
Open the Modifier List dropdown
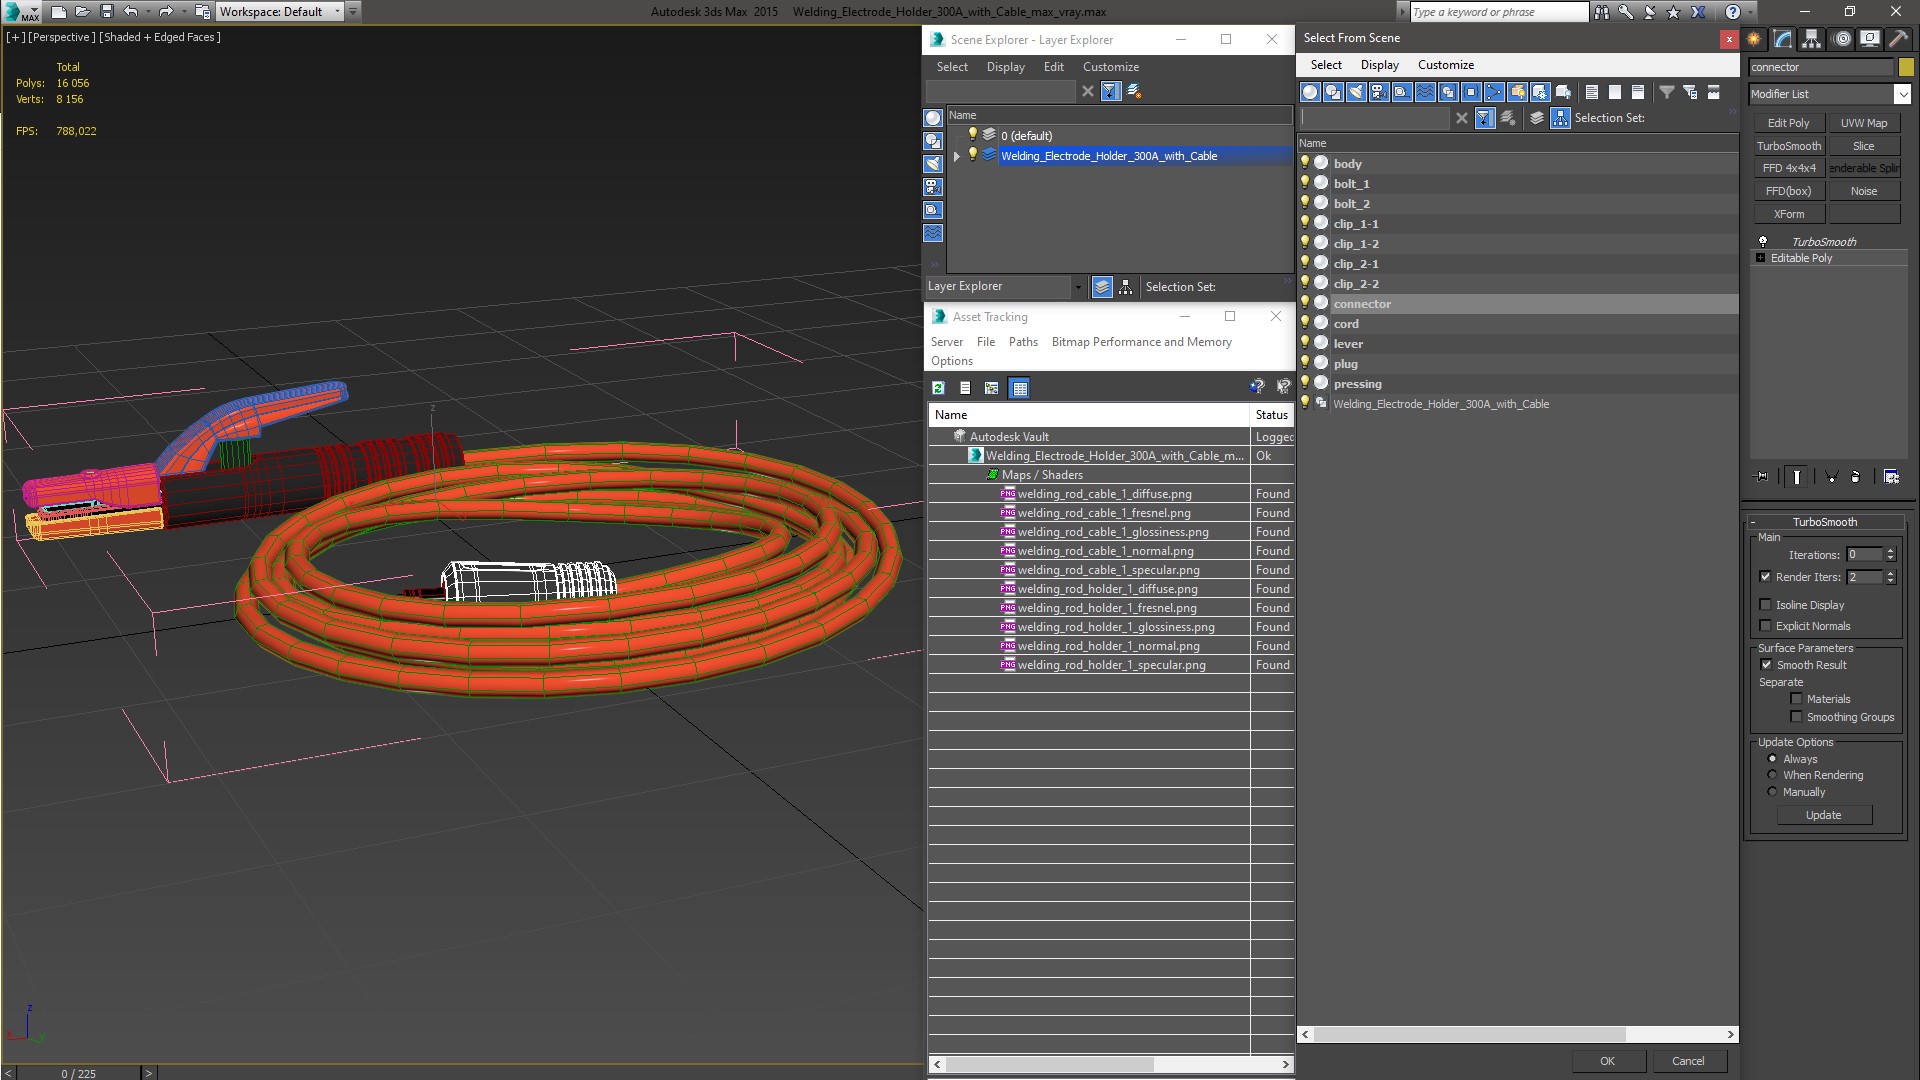[x=1901, y=94]
